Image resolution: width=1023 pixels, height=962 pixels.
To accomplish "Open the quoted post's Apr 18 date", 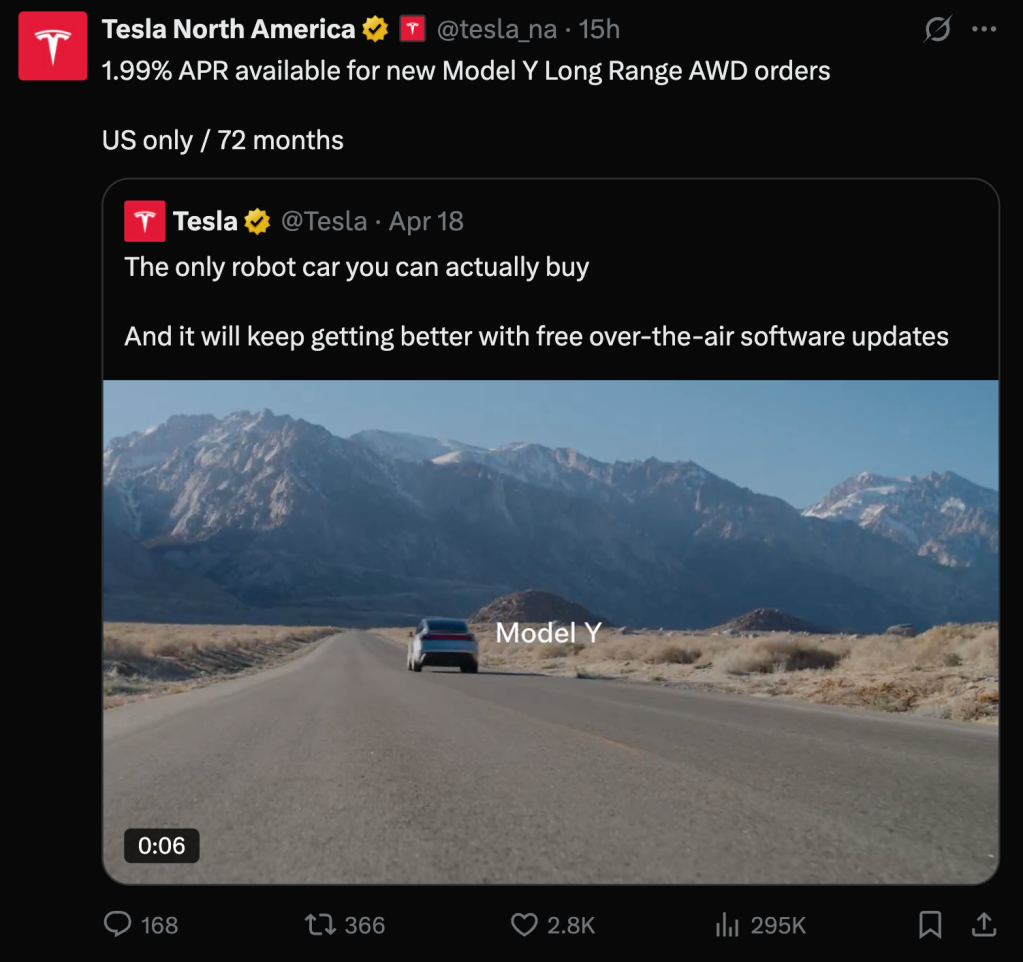I will point(426,221).
